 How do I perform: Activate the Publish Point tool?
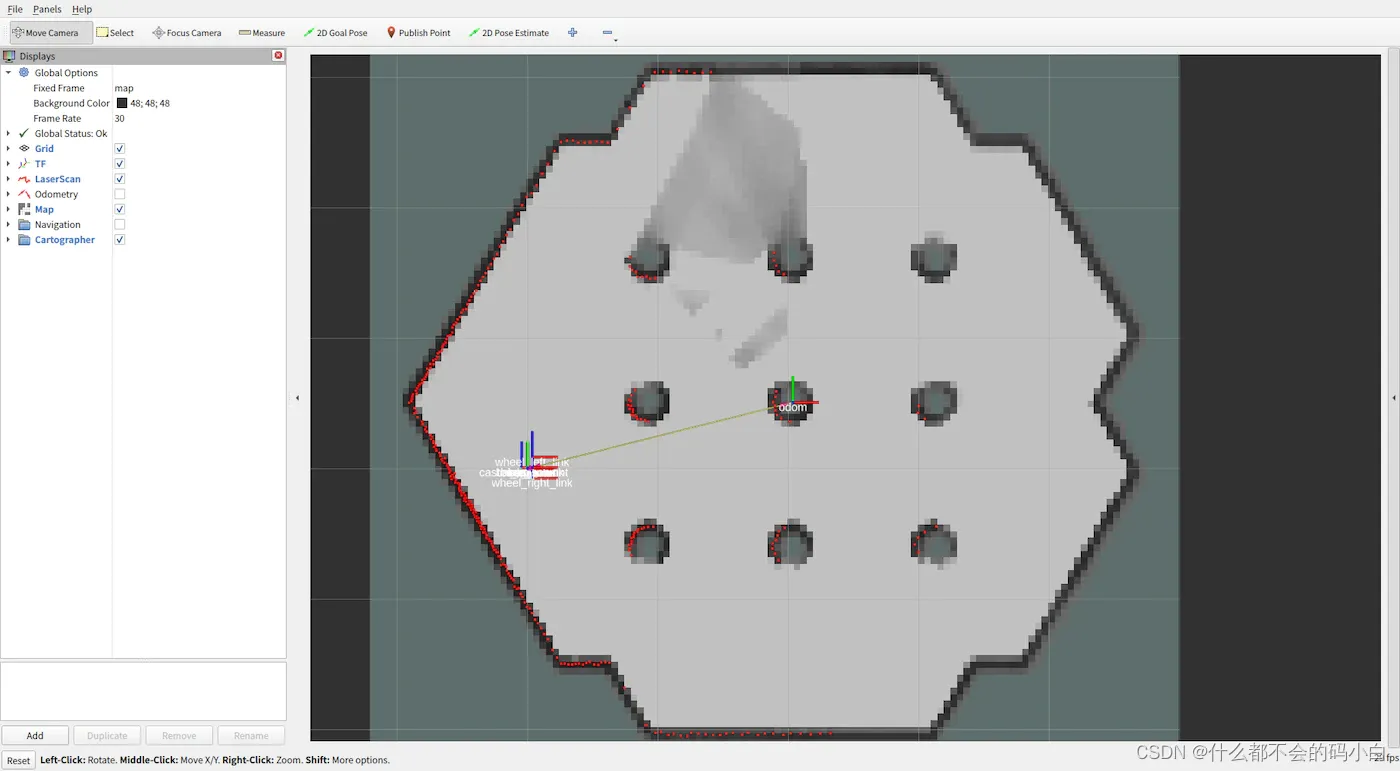tap(418, 32)
